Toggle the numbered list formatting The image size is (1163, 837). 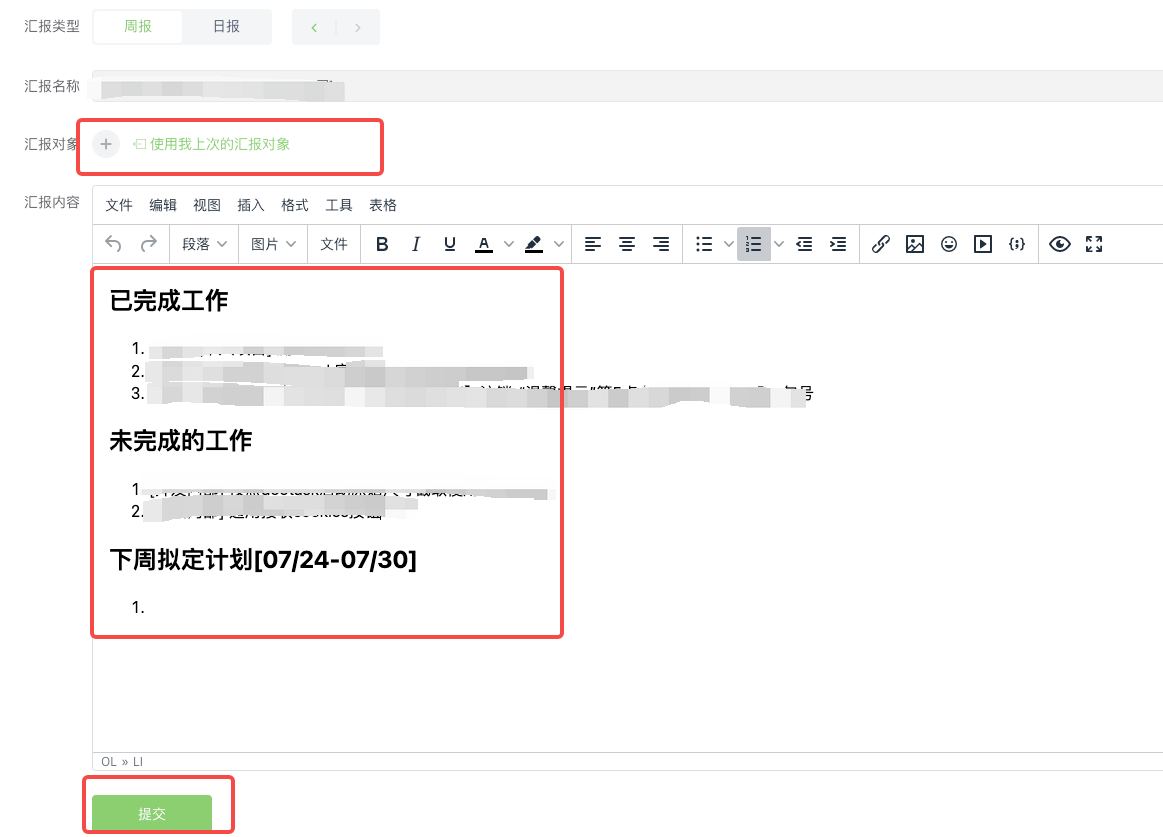coord(754,243)
